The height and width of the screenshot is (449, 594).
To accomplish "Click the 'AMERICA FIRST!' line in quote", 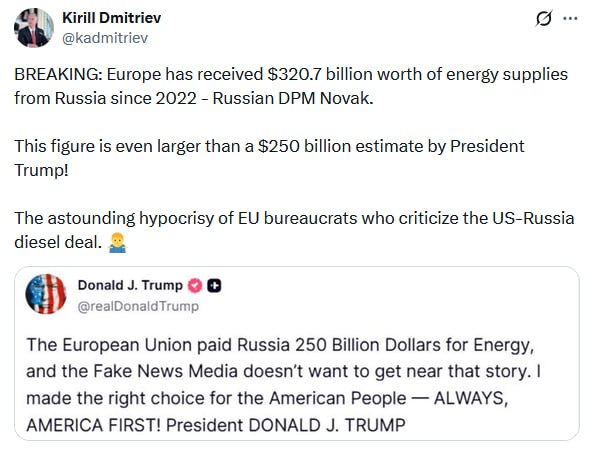I will [x=216, y=425].
